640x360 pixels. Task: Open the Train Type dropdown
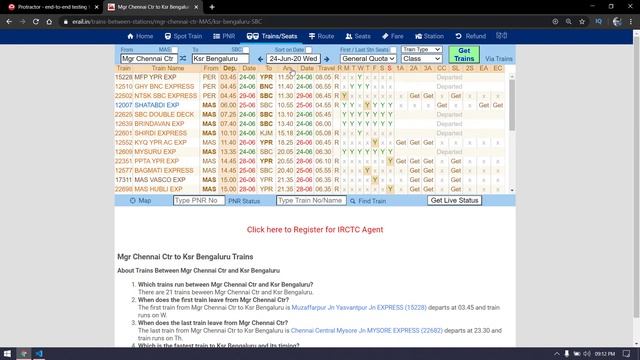coord(421,49)
